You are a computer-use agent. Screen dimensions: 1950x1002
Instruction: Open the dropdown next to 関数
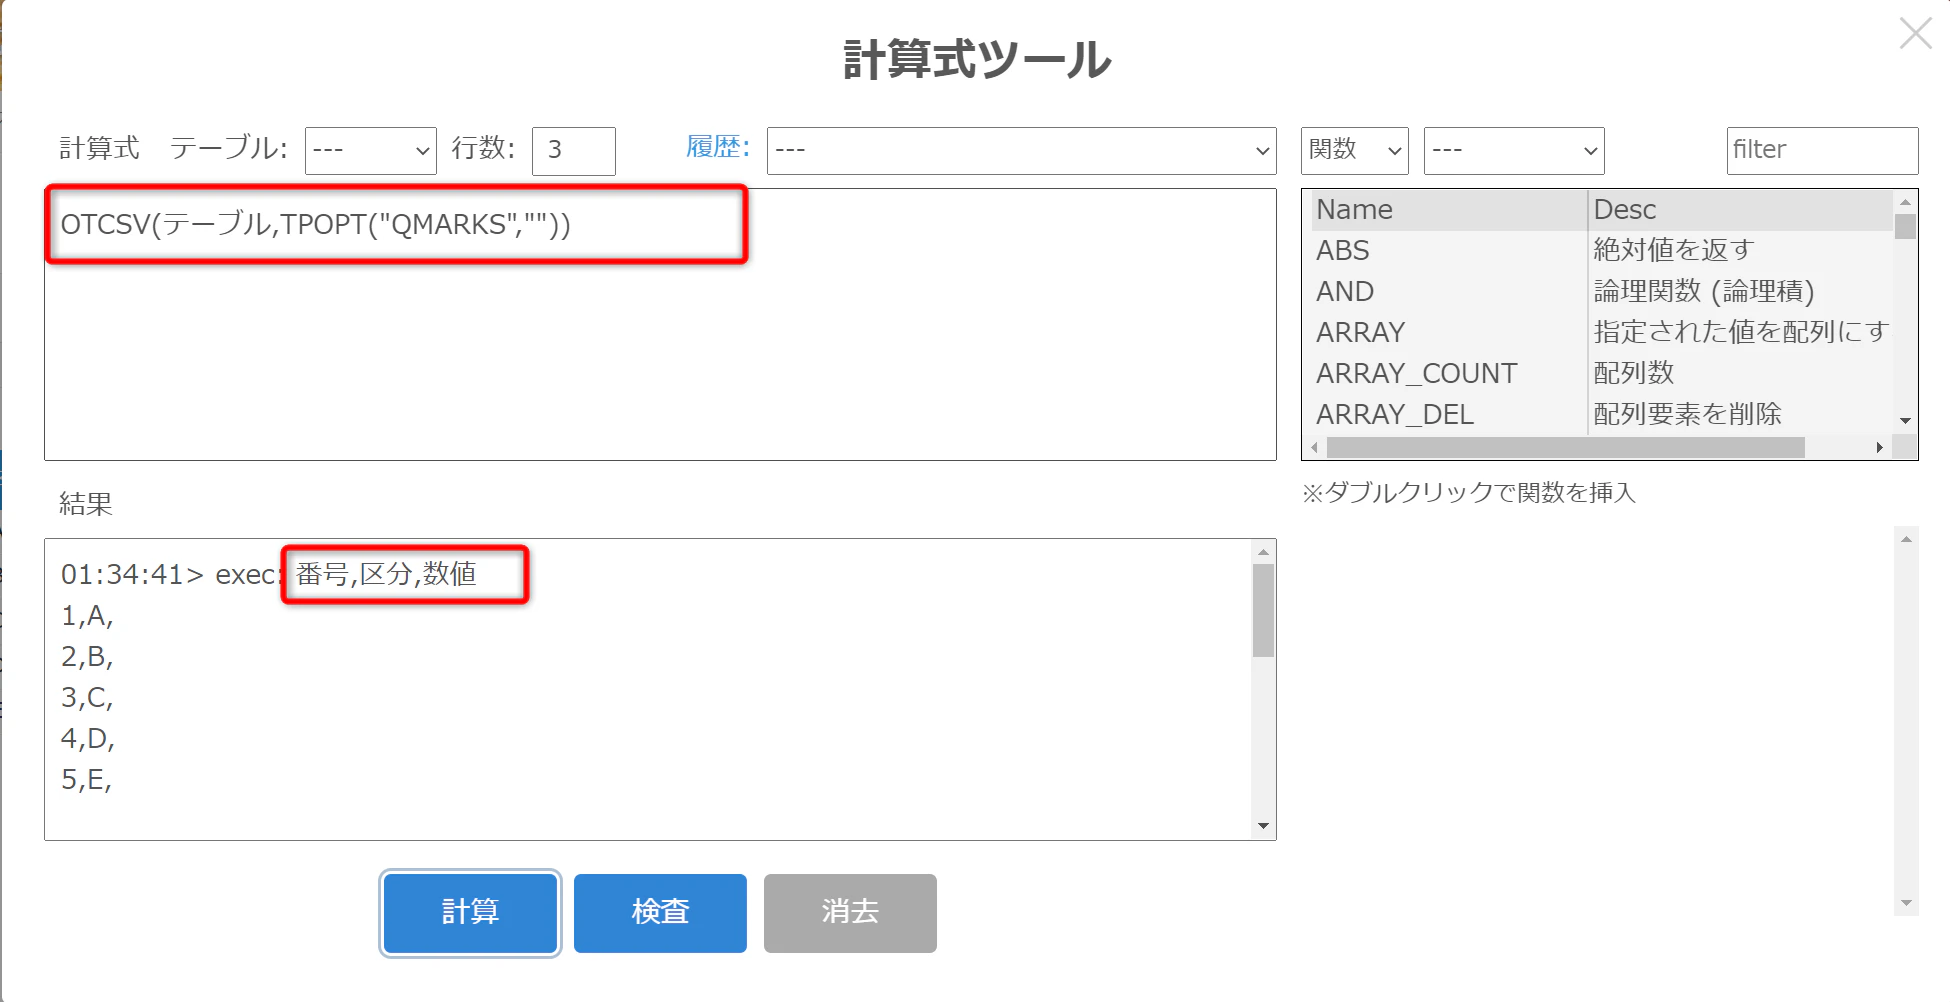pyautogui.click(x=1514, y=151)
